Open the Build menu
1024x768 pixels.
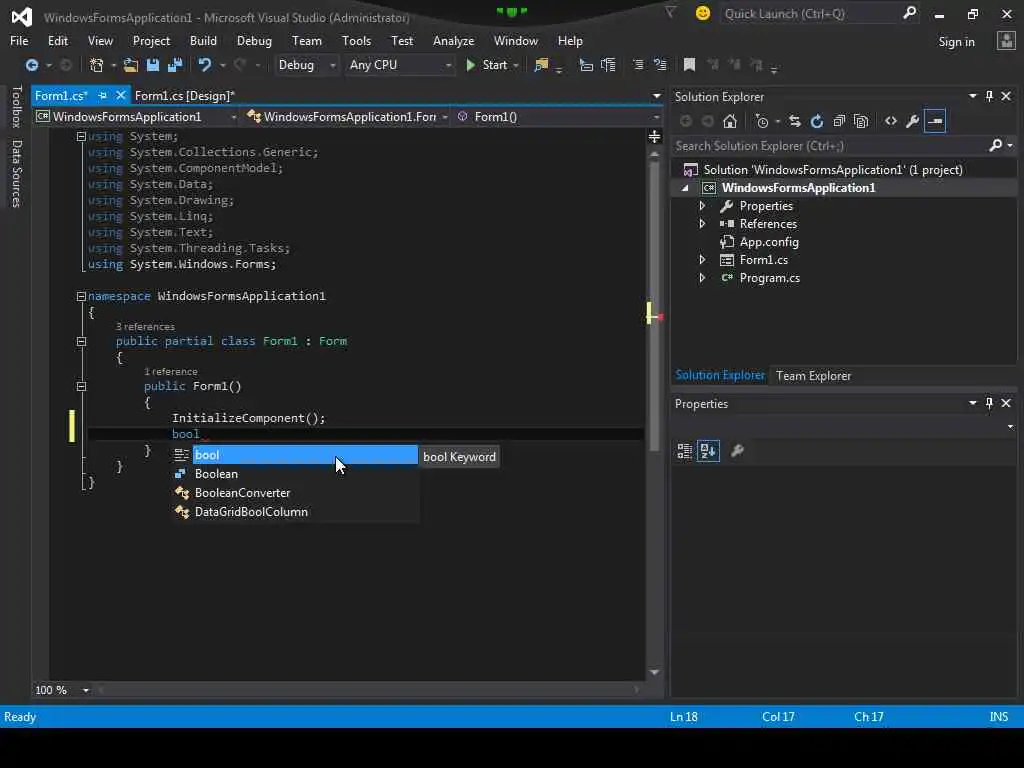pos(203,40)
